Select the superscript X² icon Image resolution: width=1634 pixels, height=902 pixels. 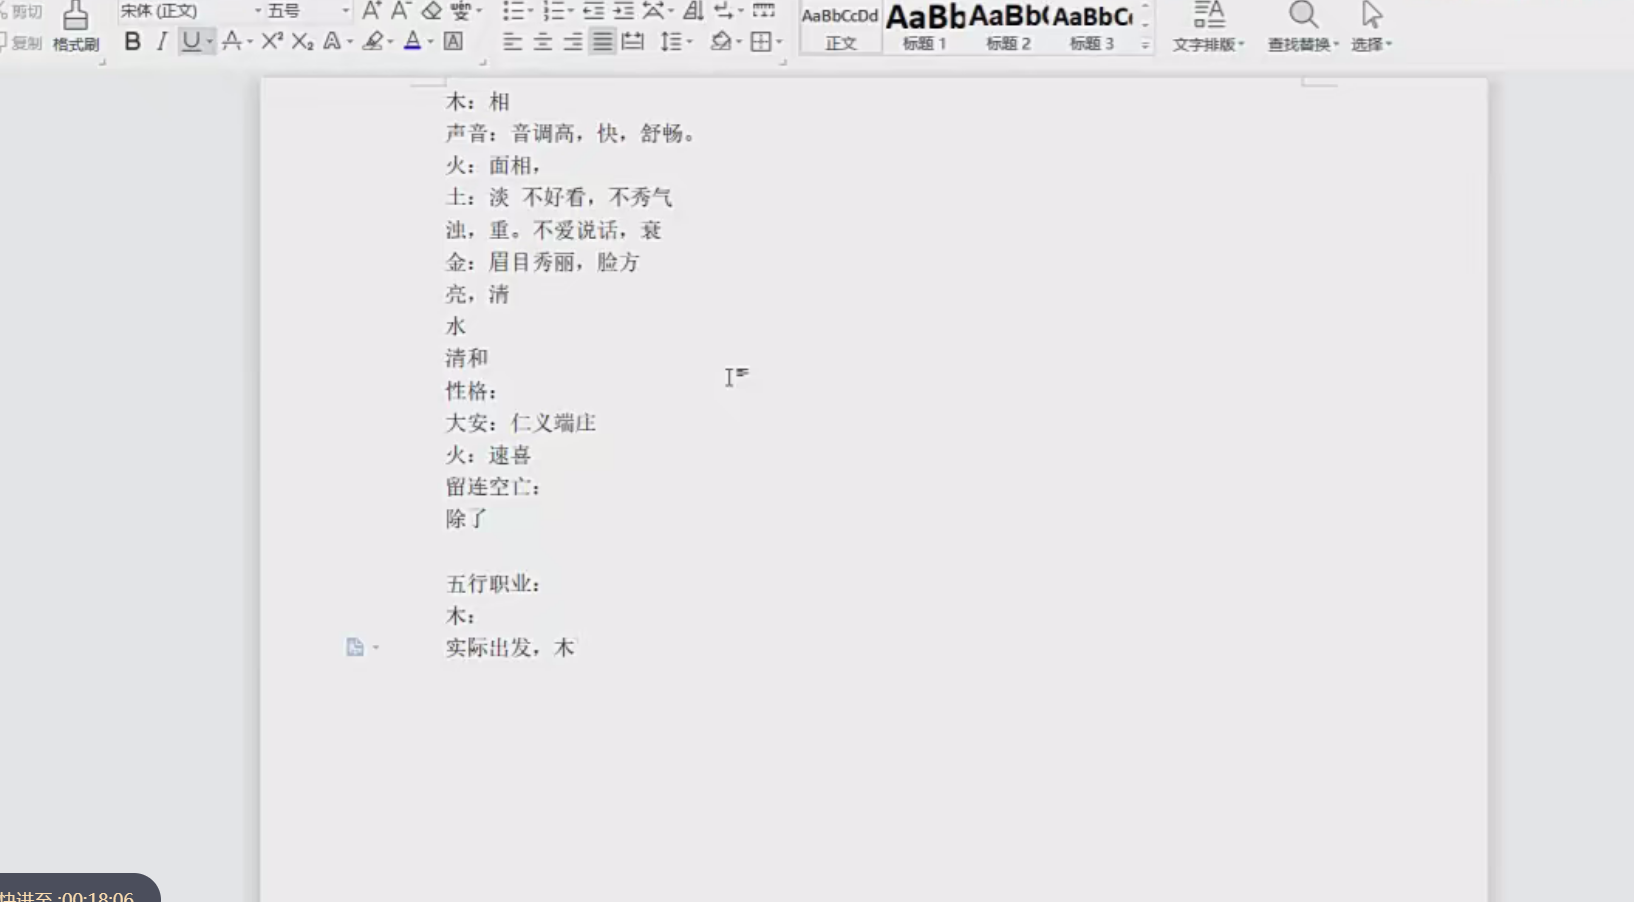click(271, 41)
